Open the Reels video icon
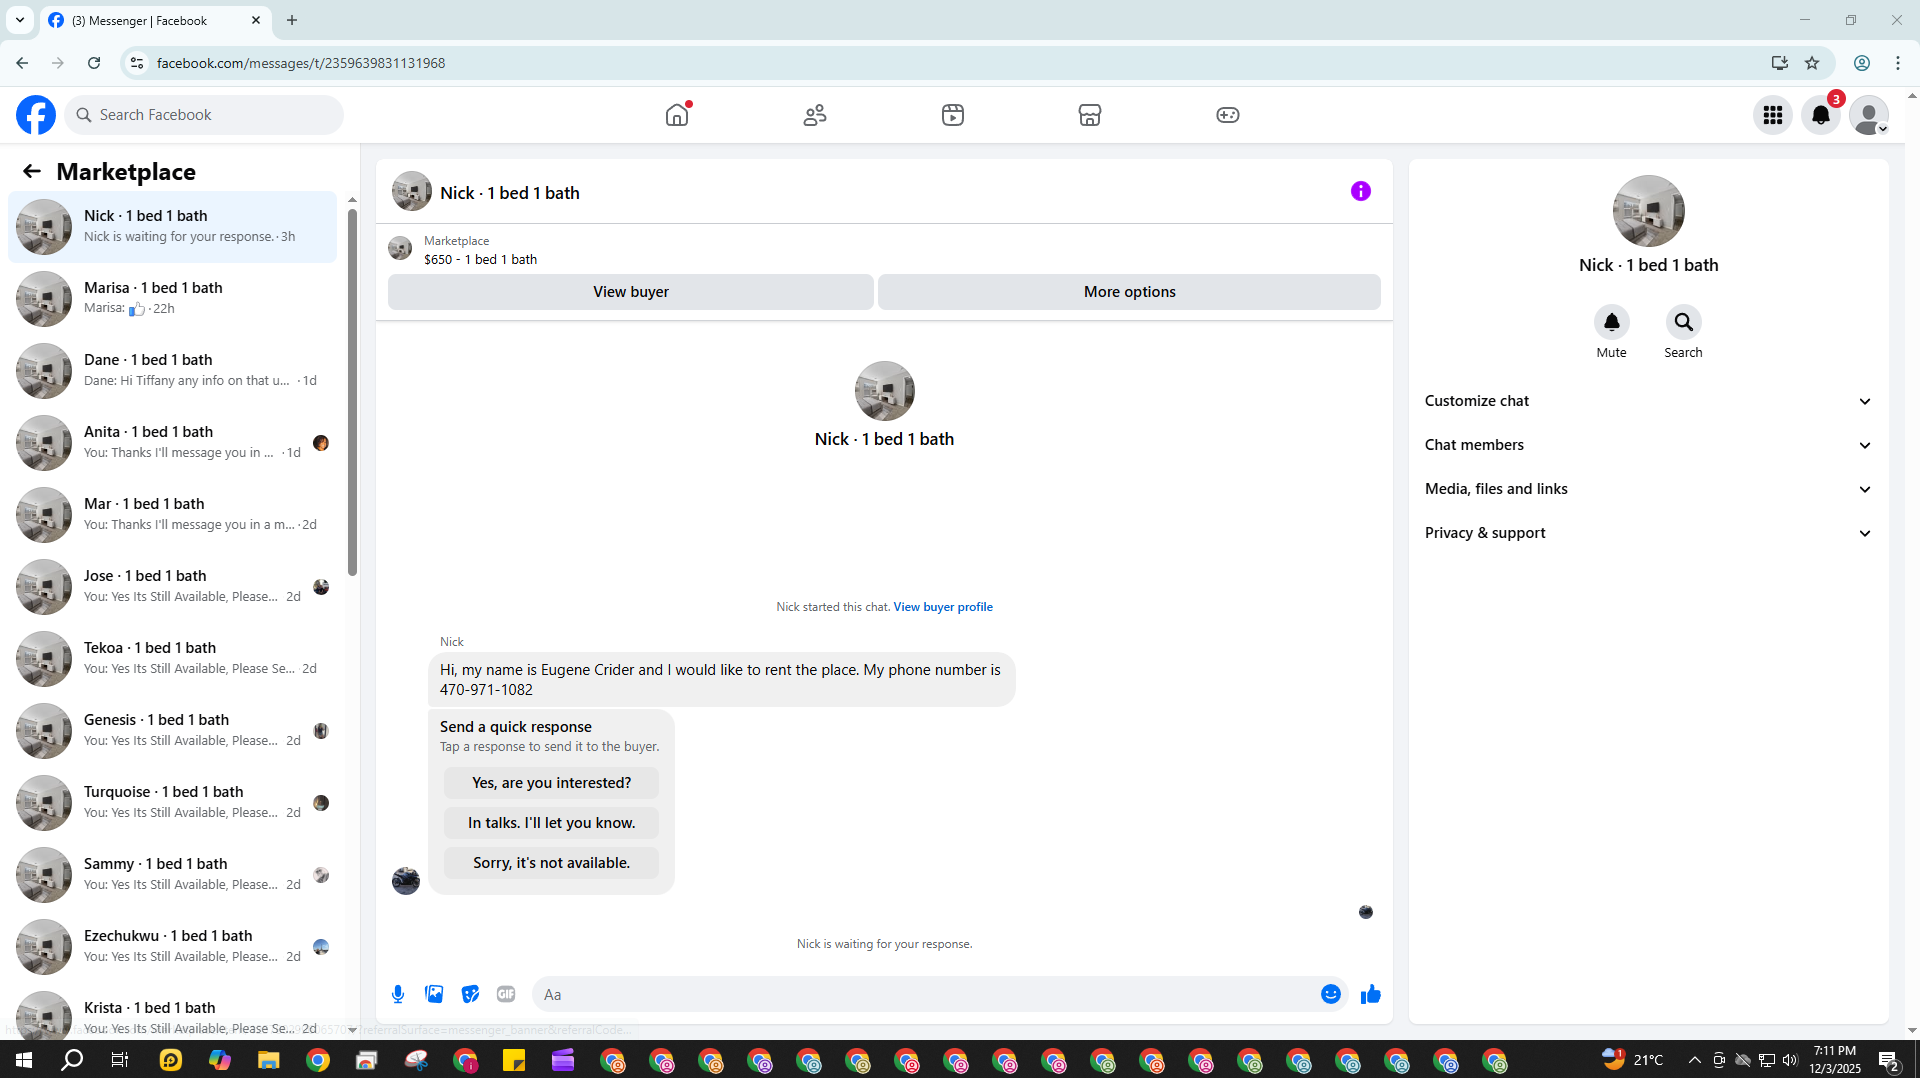Viewport: 1920px width, 1078px height. coord(953,115)
